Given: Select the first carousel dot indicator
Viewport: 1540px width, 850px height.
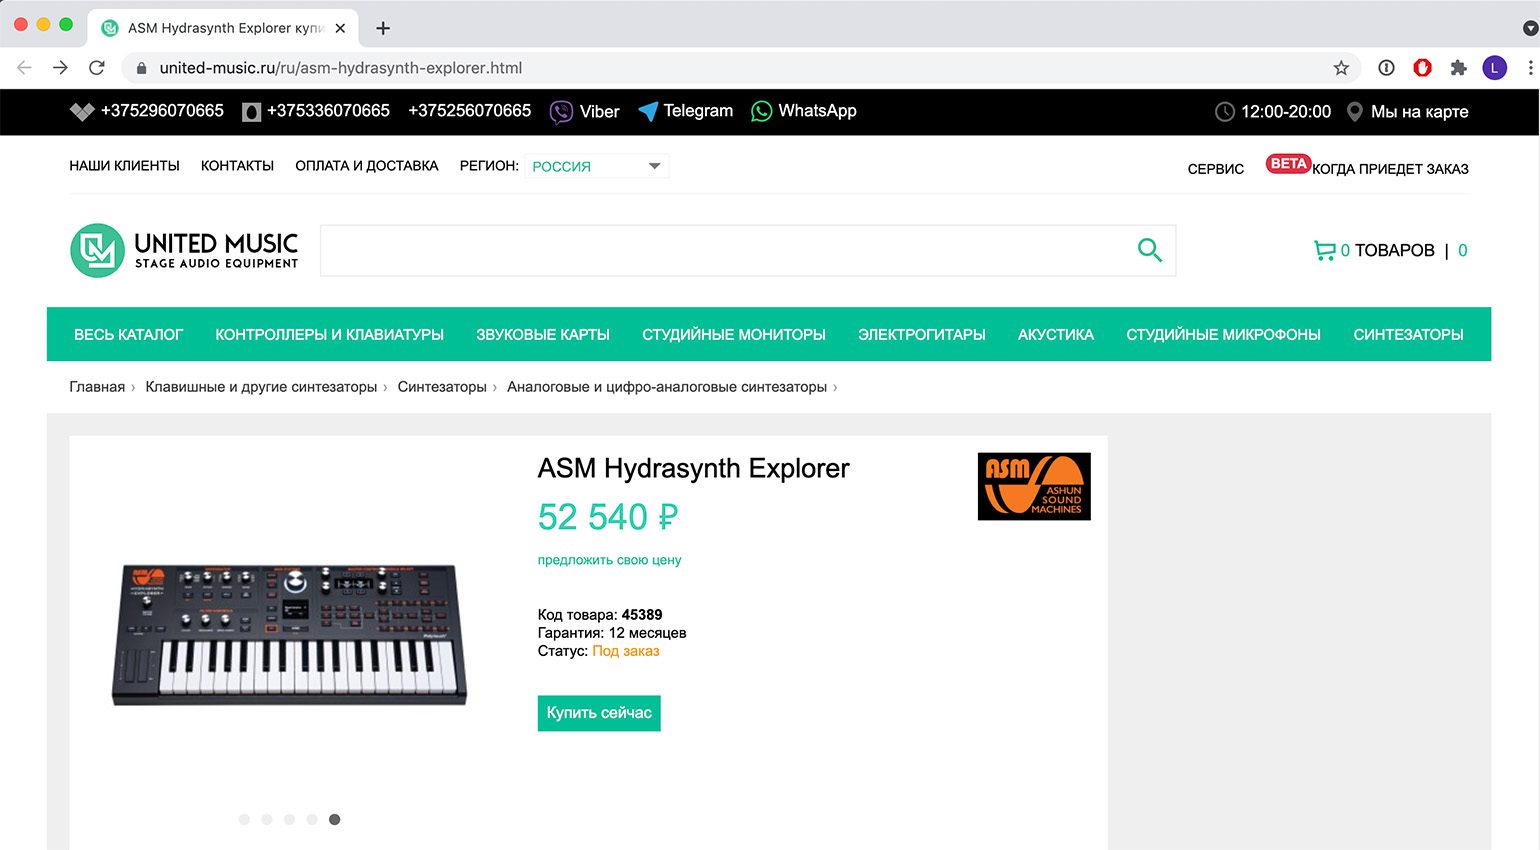Looking at the screenshot, I should pos(244,819).
